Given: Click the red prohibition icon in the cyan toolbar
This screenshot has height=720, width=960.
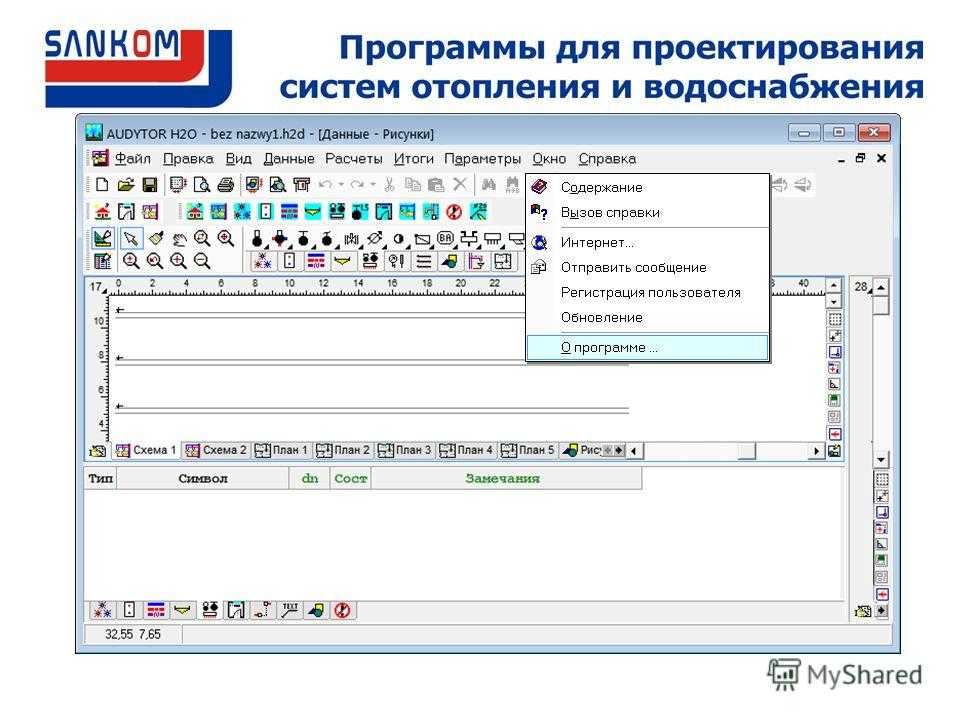Looking at the screenshot, I should [454, 212].
